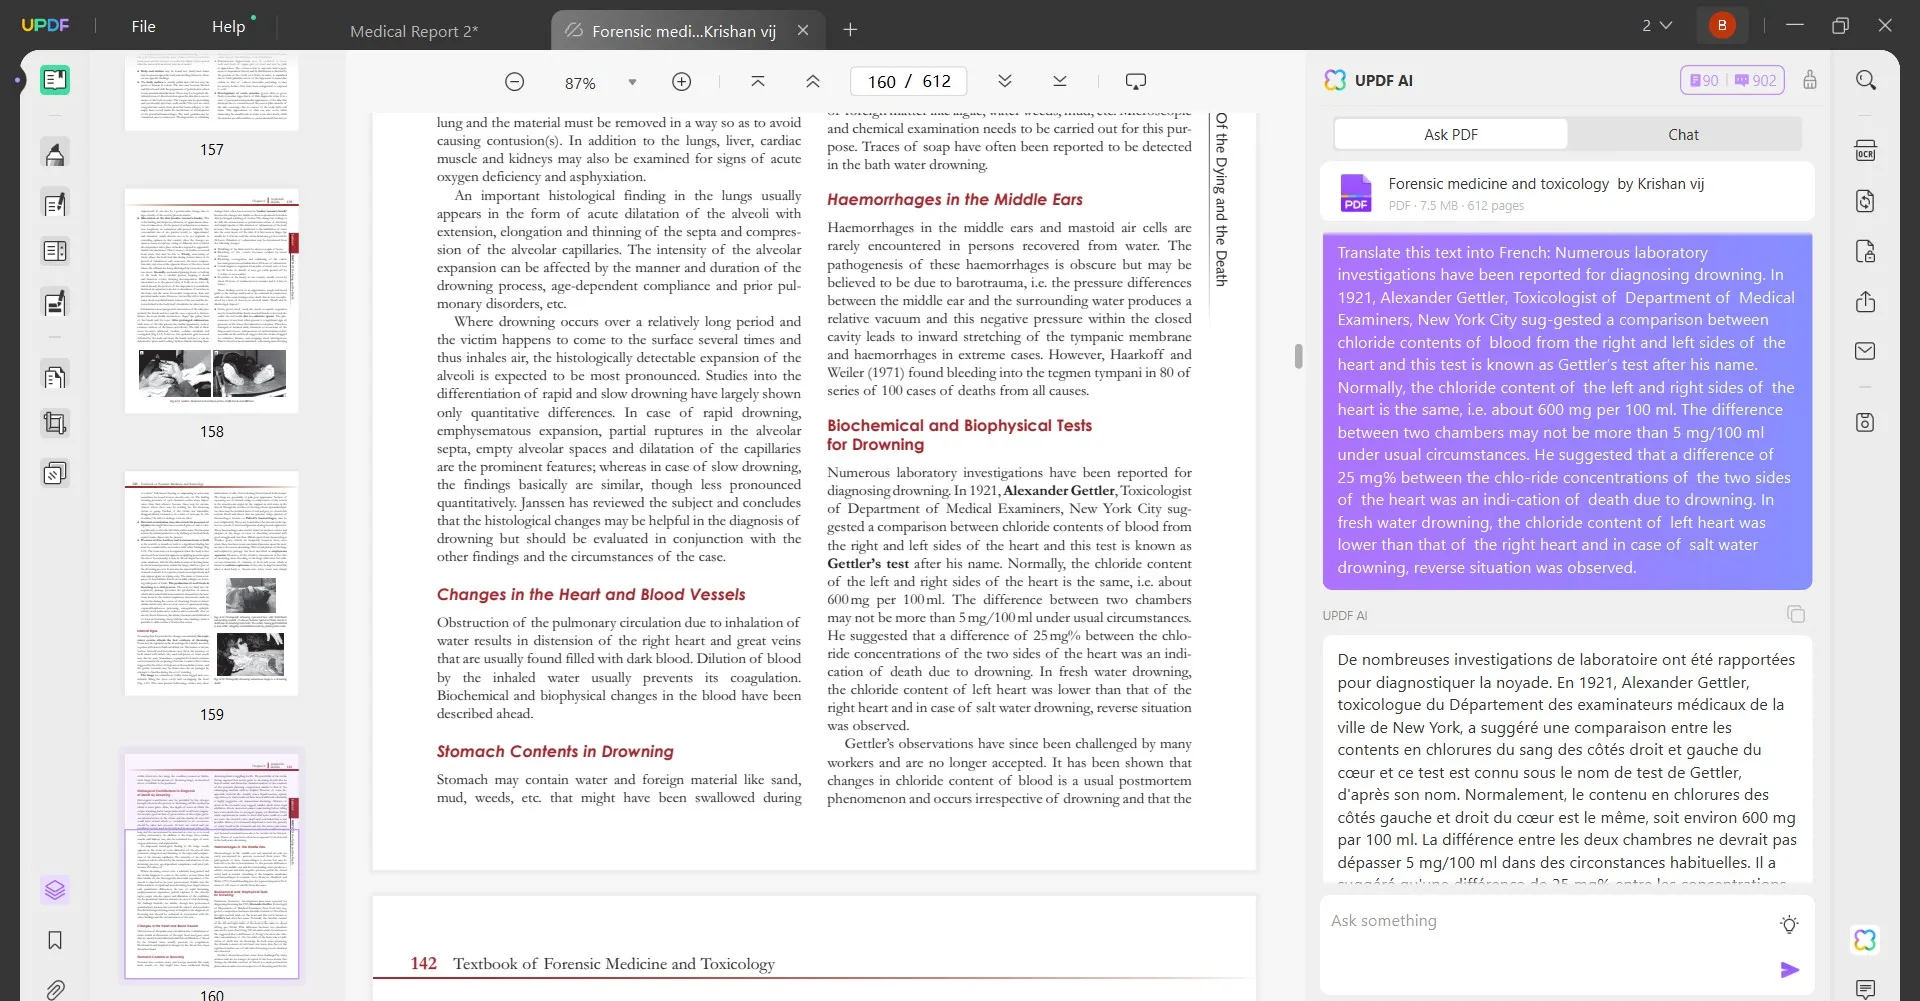
Task: Click 'Stomach Contents in Drowning' heading
Action: click(555, 752)
